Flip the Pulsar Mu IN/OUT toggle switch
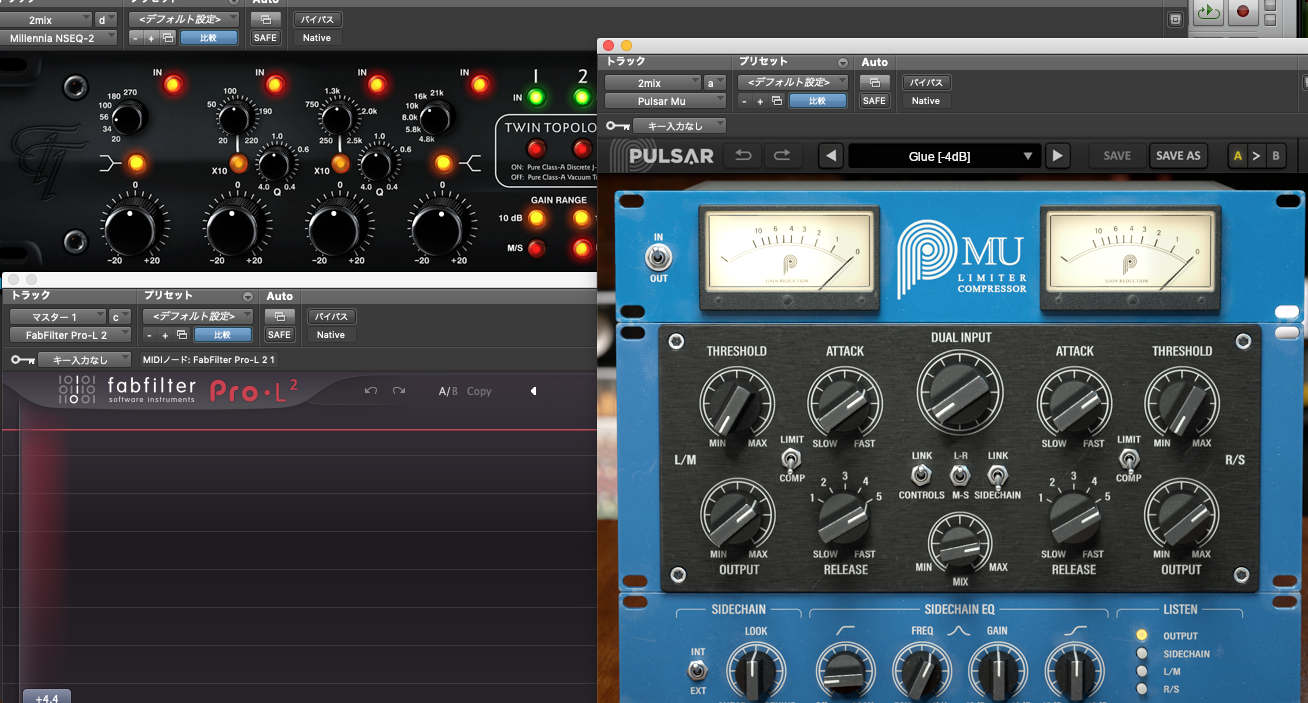Image resolution: width=1308 pixels, height=703 pixels. click(x=658, y=258)
